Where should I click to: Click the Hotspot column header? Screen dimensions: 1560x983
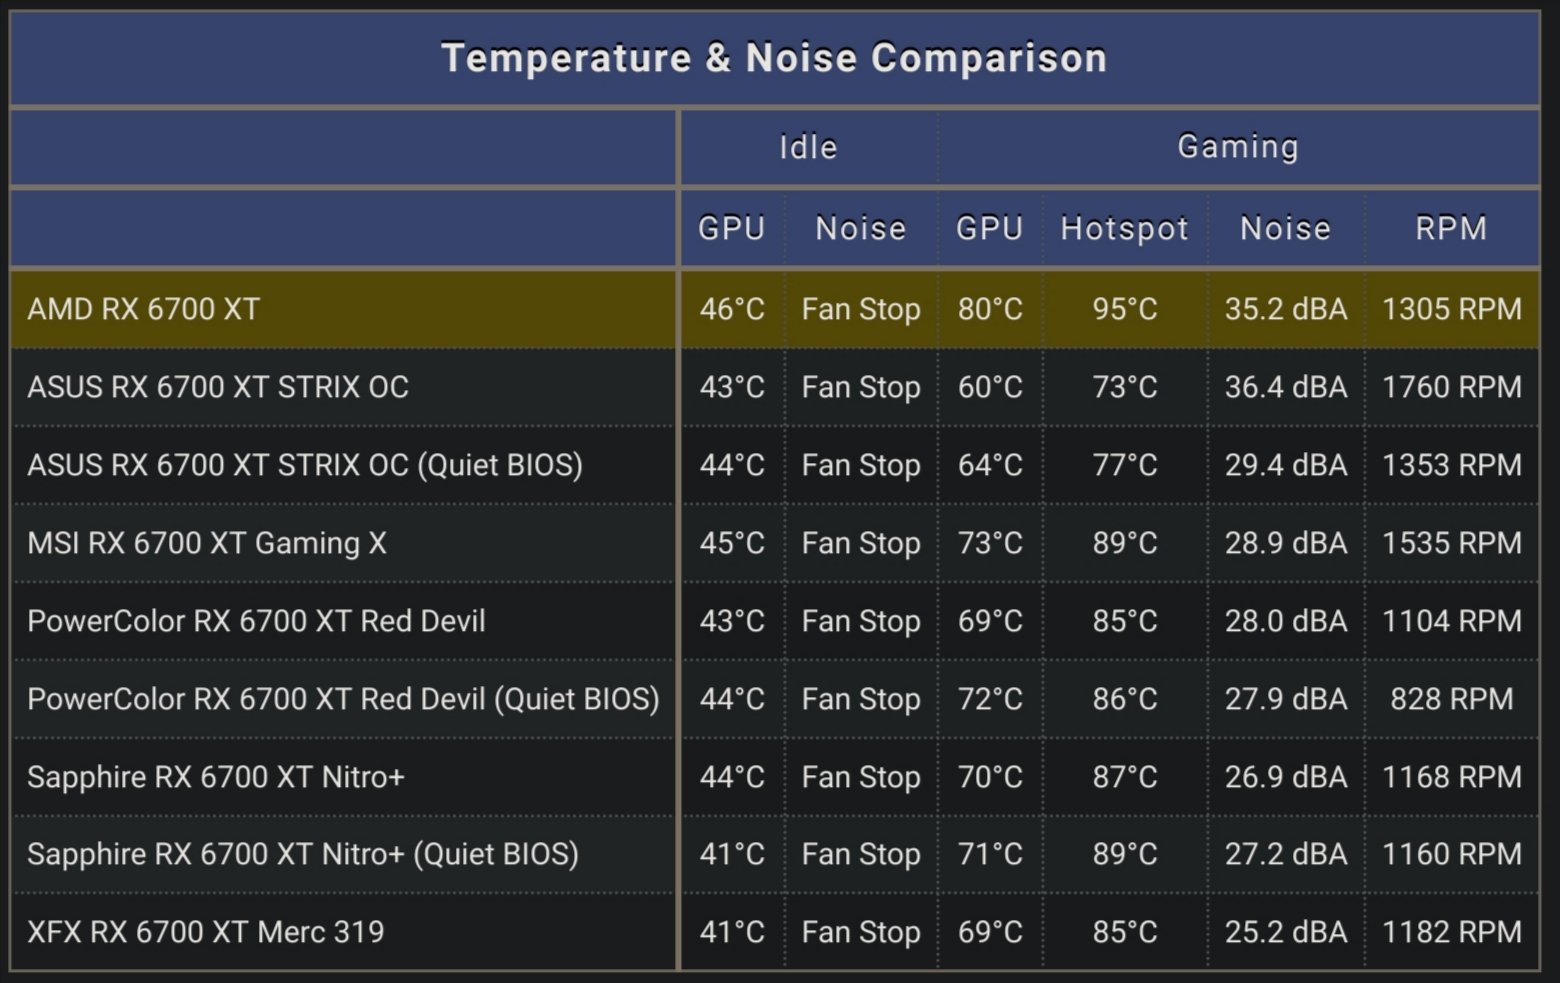1124,229
